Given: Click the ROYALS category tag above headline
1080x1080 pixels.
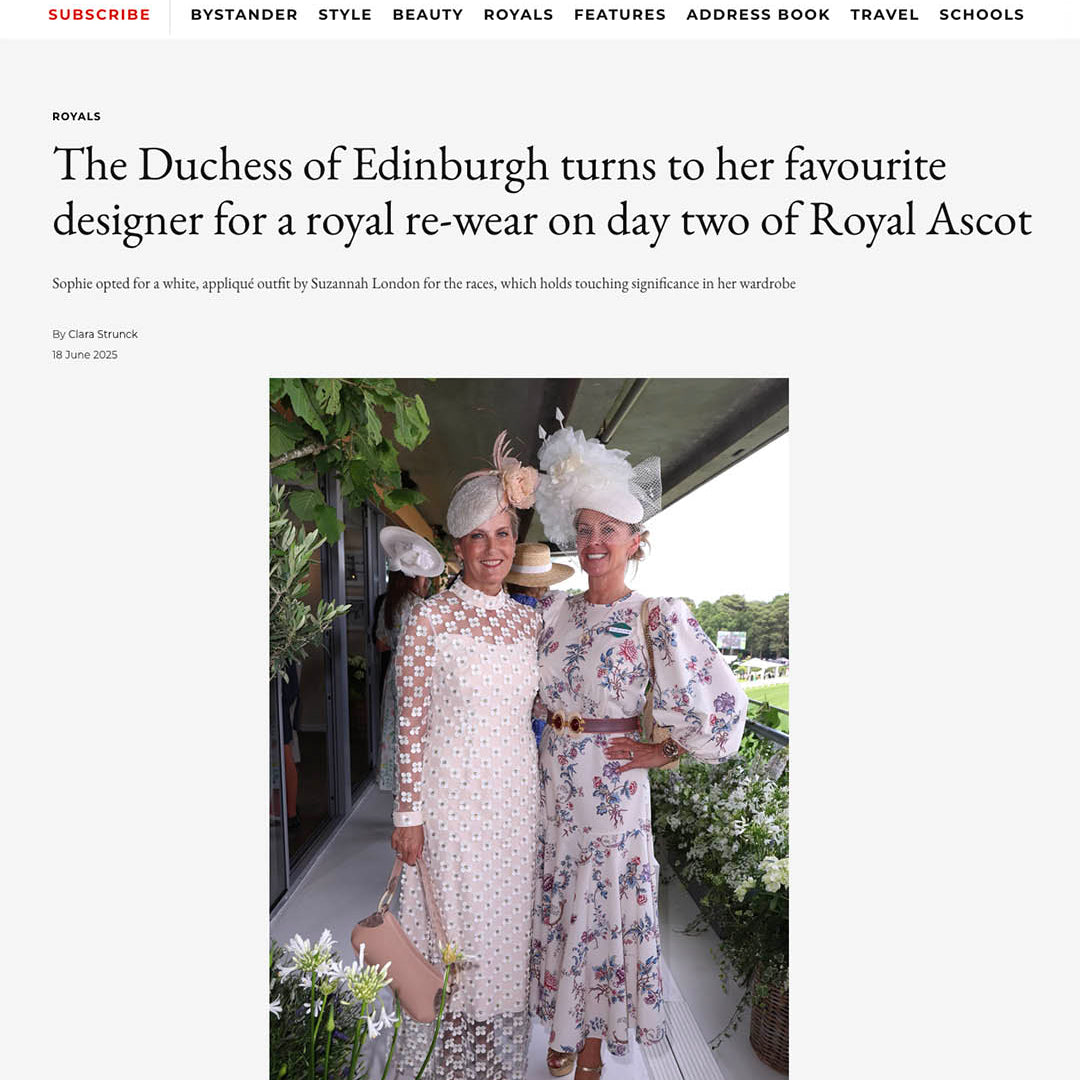Looking at the screenshot, I should (x=76, y=116).
